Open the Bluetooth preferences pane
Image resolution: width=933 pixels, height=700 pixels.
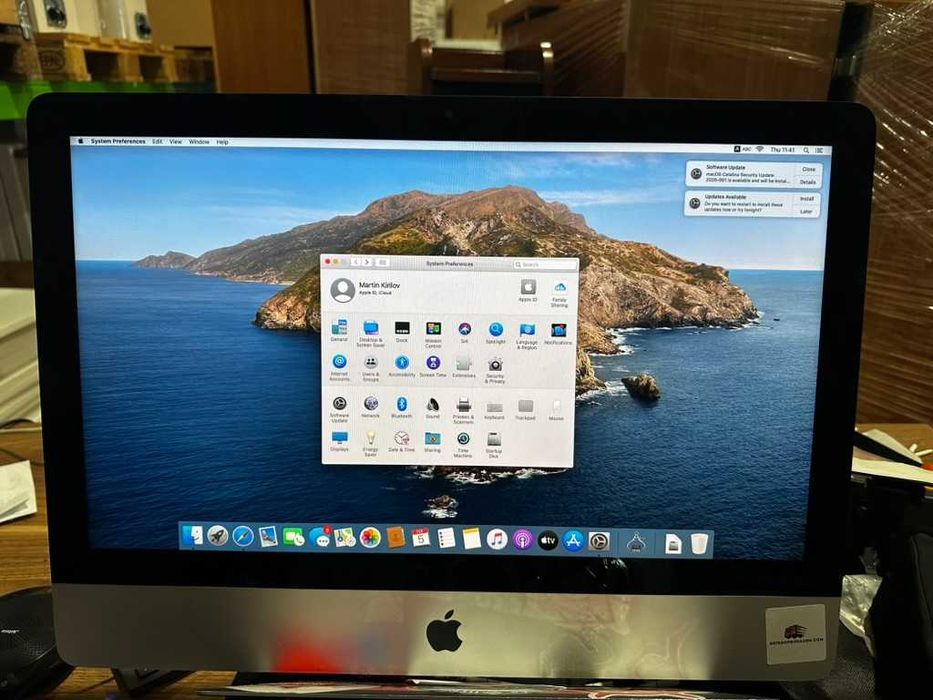click(x=402, y=407)
